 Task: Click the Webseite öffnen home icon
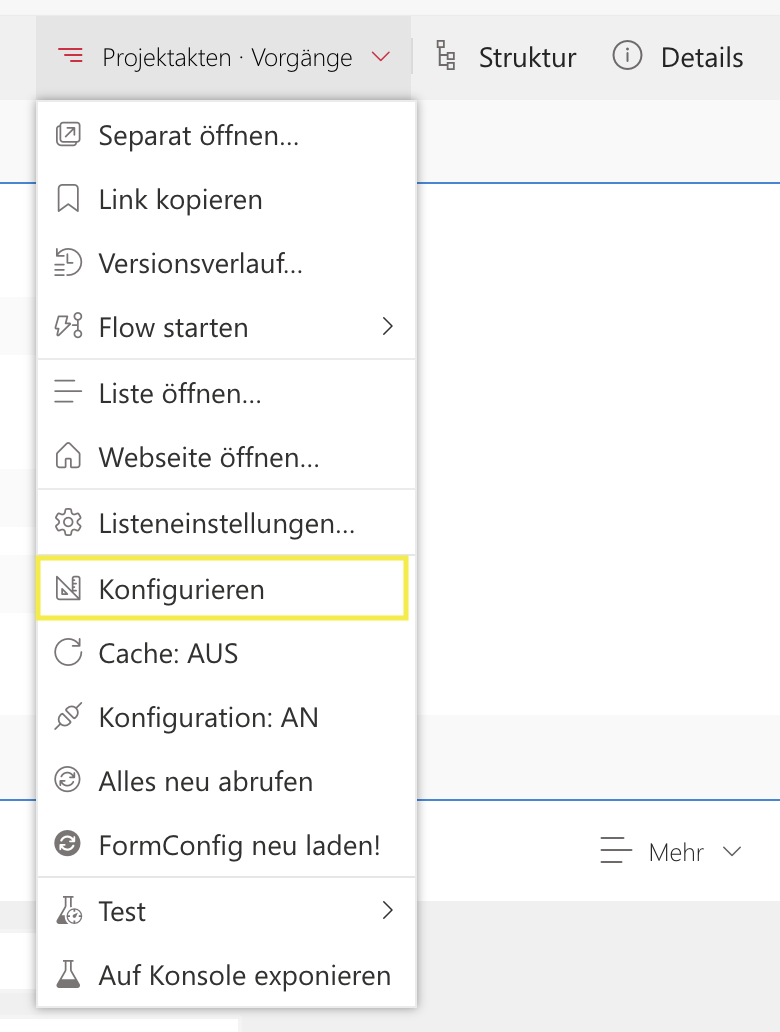(x=68, y=457)
